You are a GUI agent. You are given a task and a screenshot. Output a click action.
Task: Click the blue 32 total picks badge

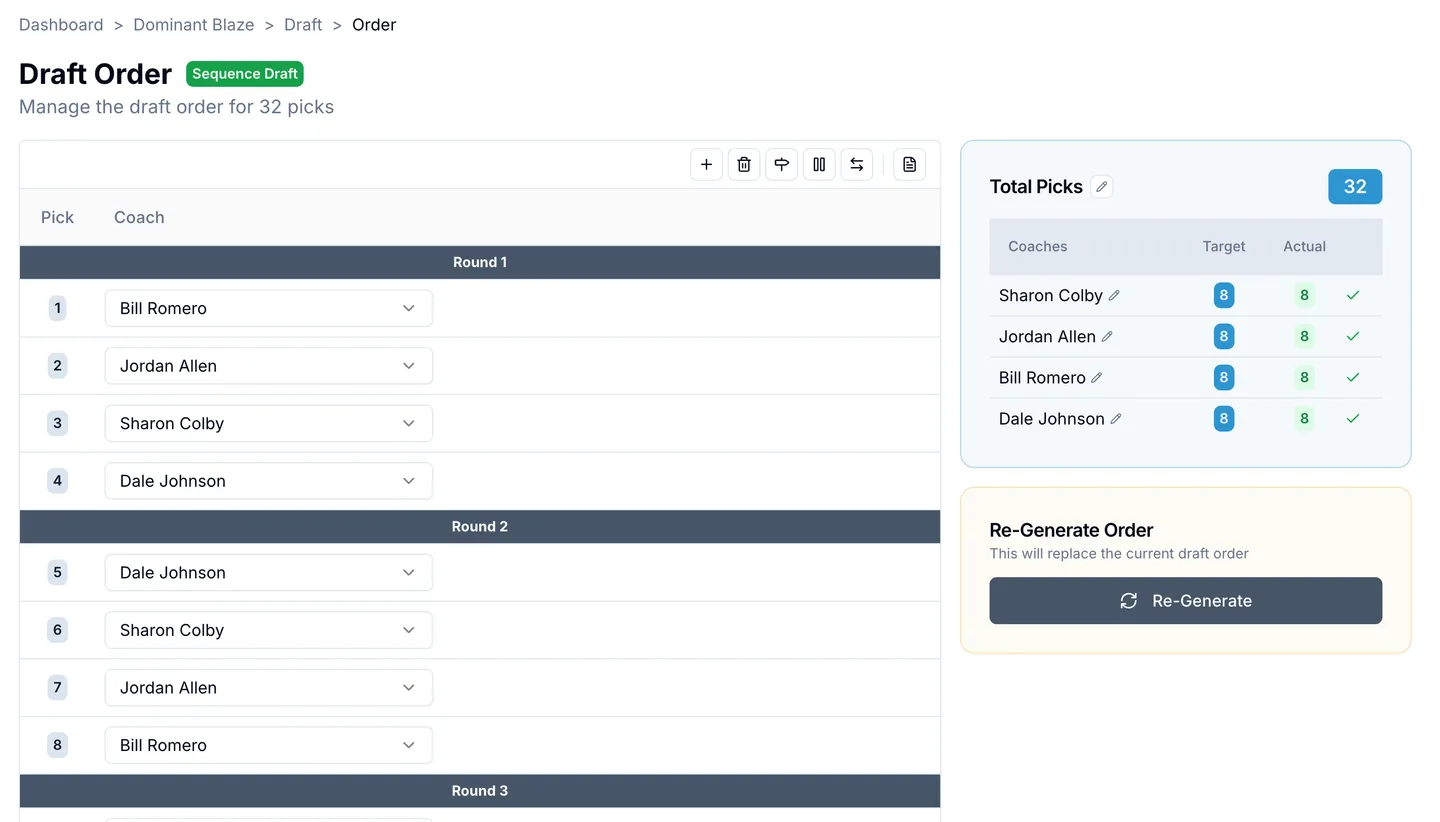click(1355, 187)
